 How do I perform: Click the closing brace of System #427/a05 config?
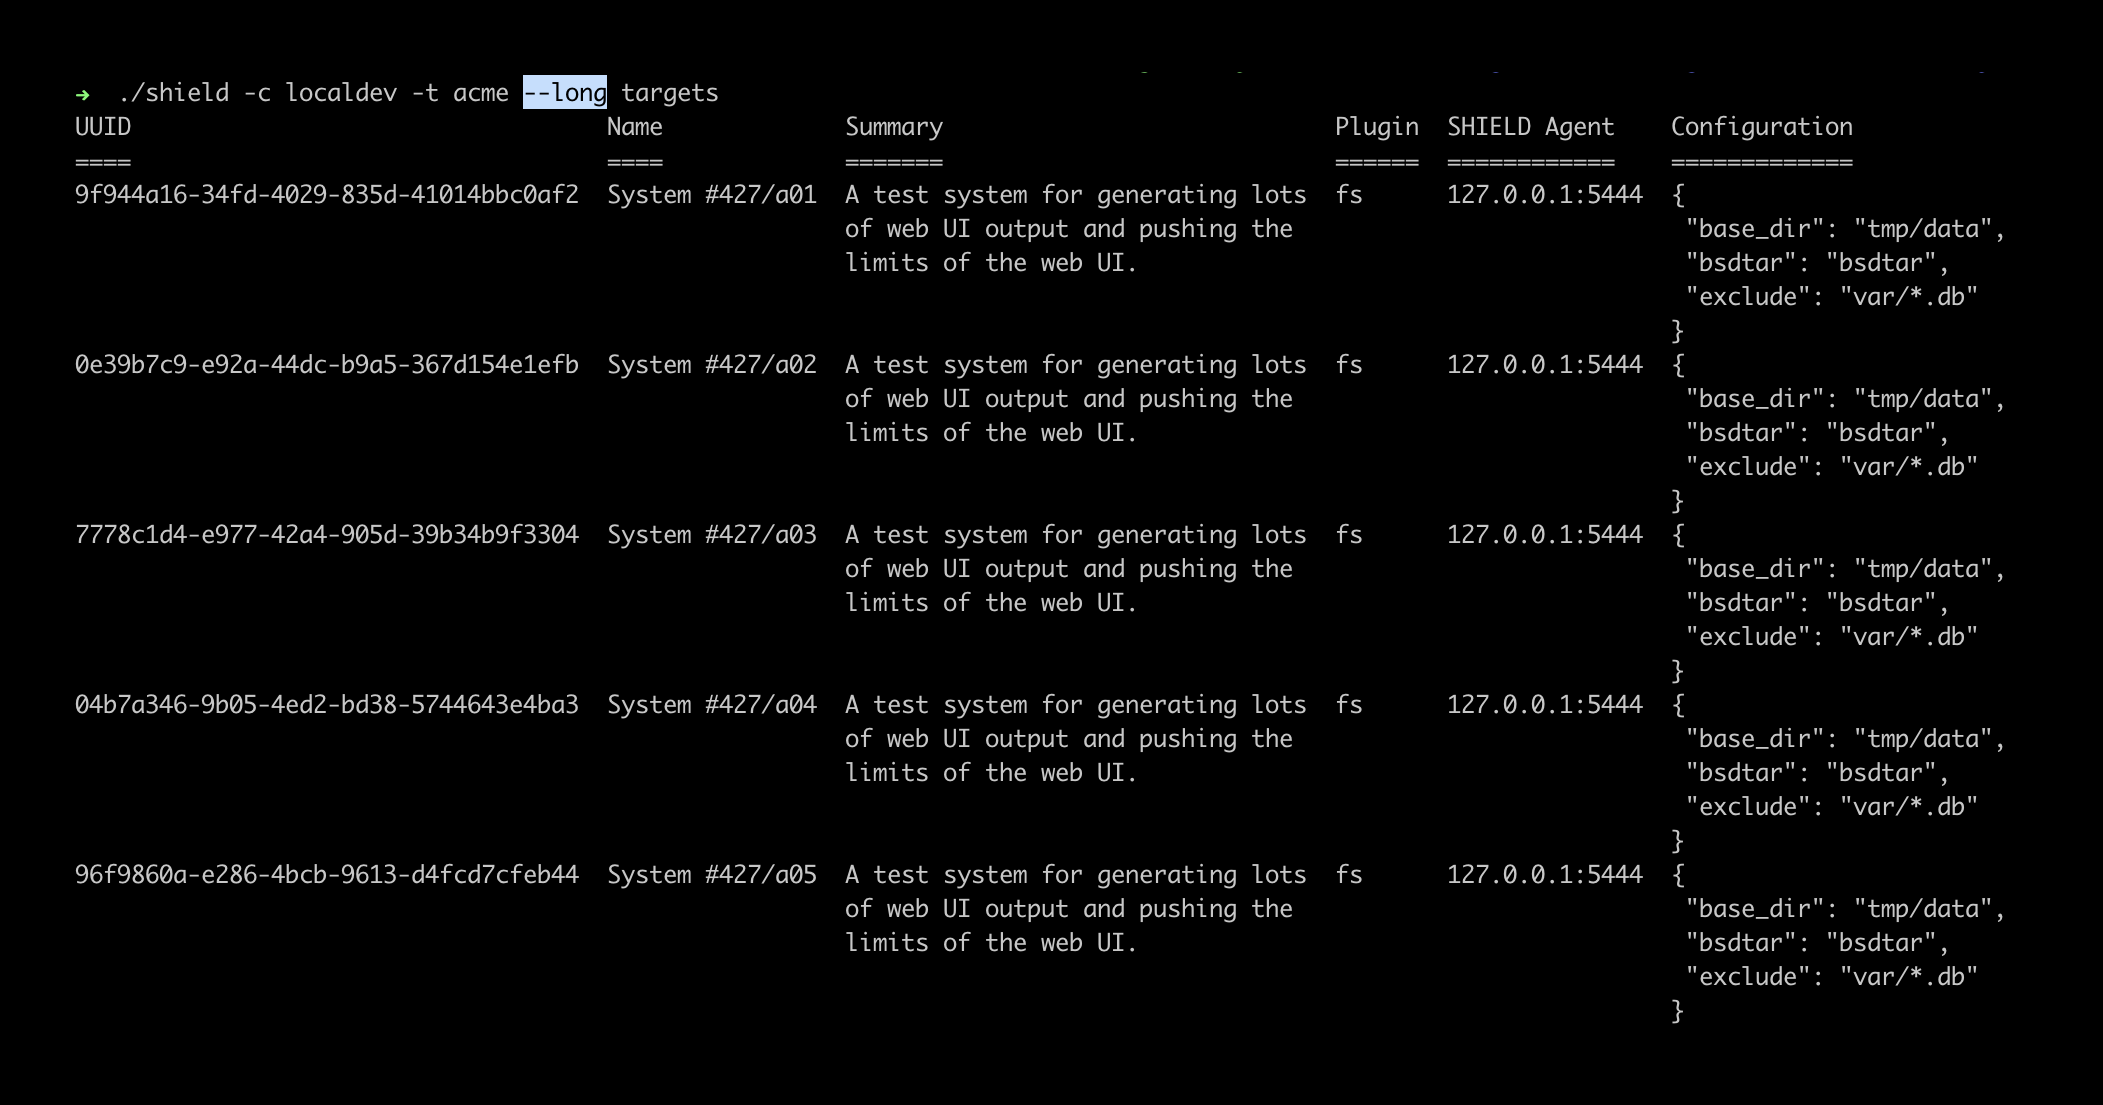pos(1678,1011)
